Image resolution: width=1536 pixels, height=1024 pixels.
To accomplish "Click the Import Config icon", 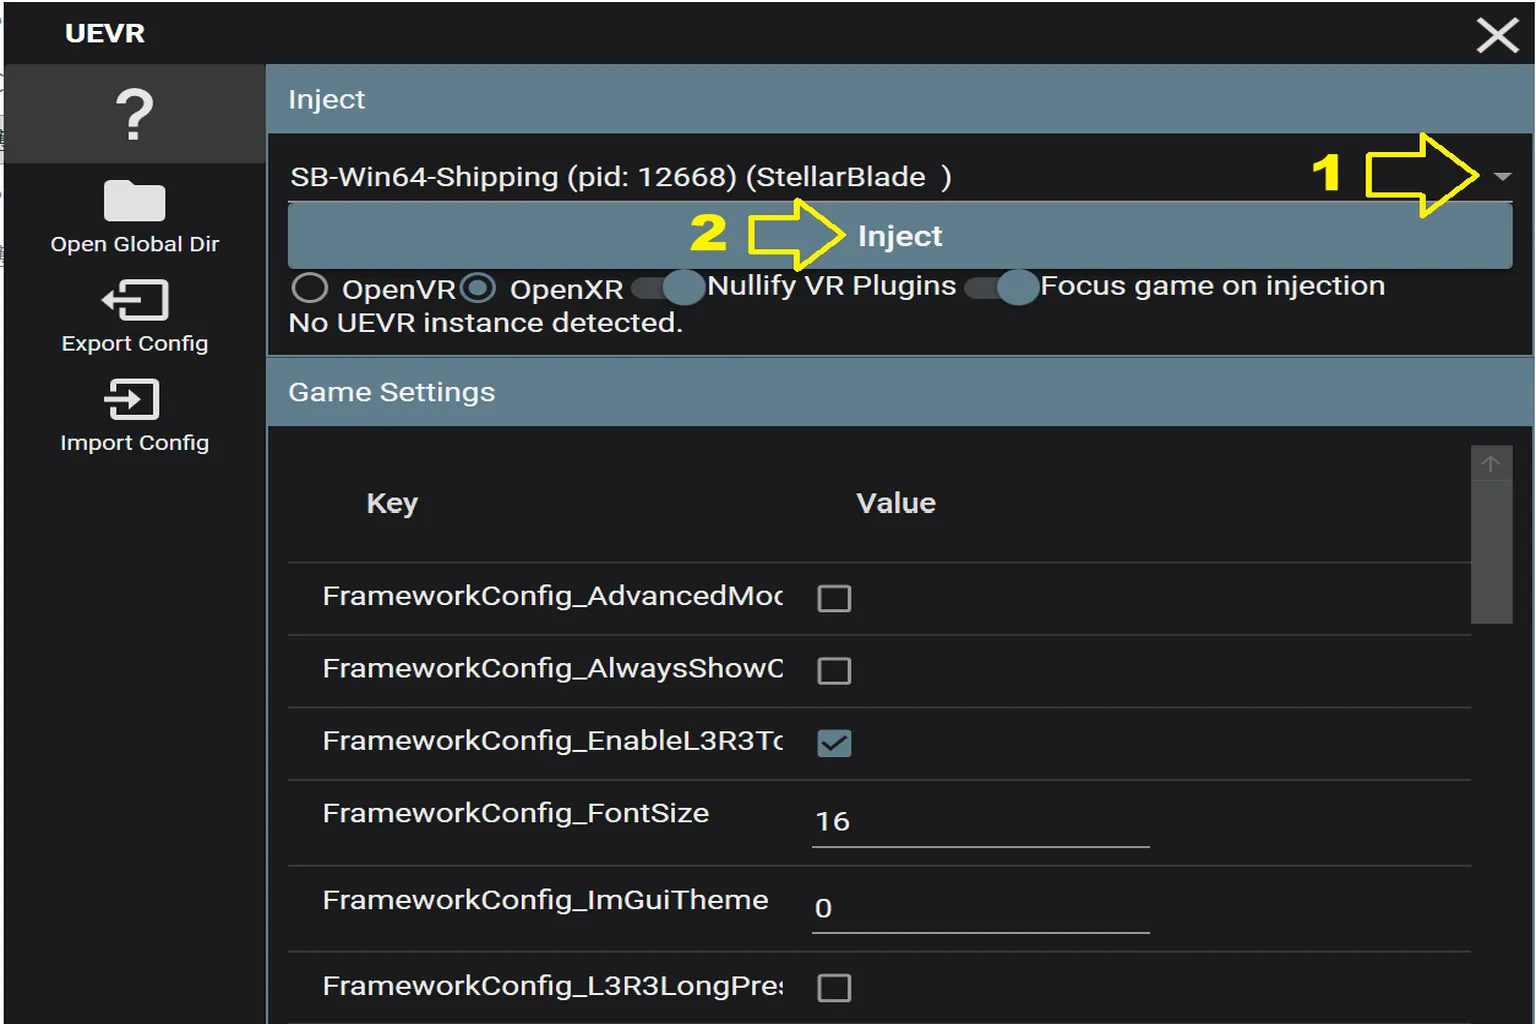I will coord(133,400).
